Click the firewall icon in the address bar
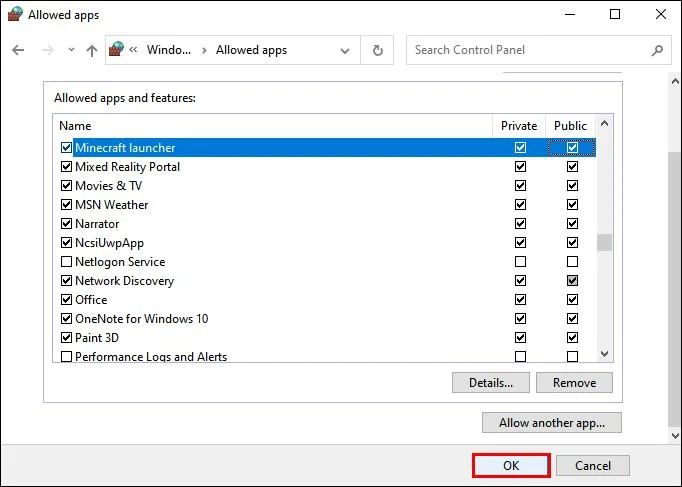The image size is (682, 487). 116,49
